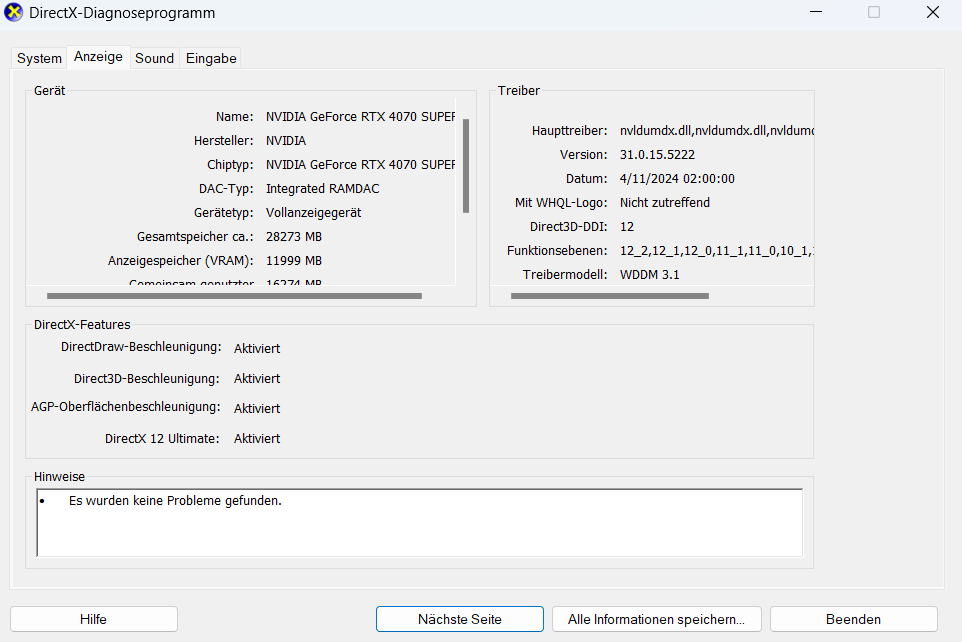962x642 pixels.
Task: Click the Treibermodell value WDDM 3.1
Action: pos(650,274)
